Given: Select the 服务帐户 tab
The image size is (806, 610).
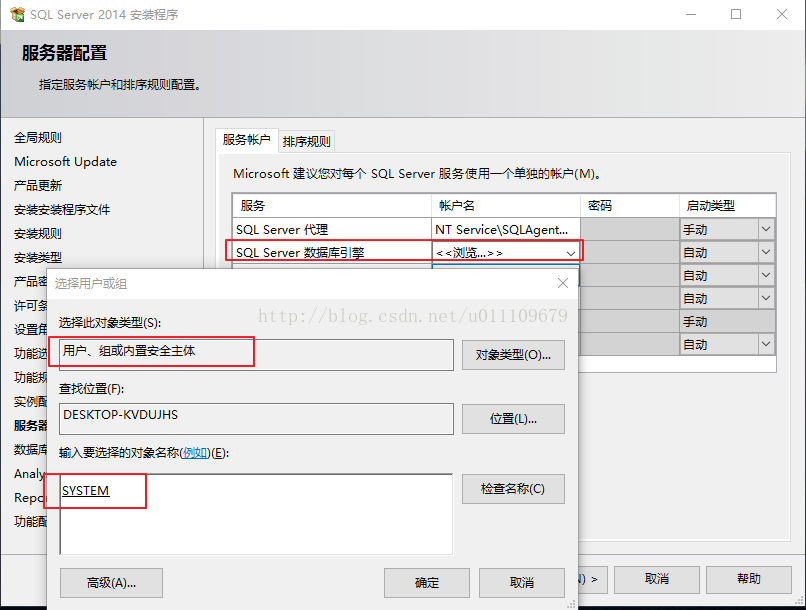Looking at the screenshot, I should 247,140.
